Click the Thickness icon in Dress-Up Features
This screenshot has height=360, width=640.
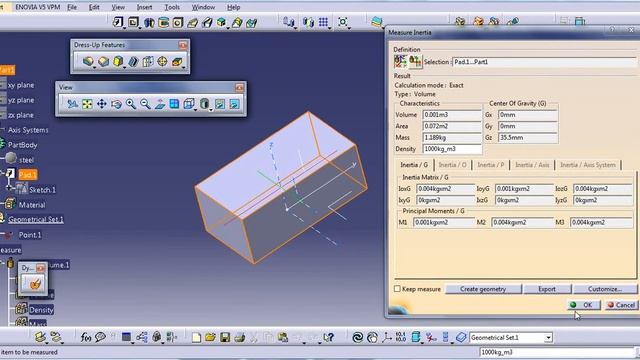[148, 61]
